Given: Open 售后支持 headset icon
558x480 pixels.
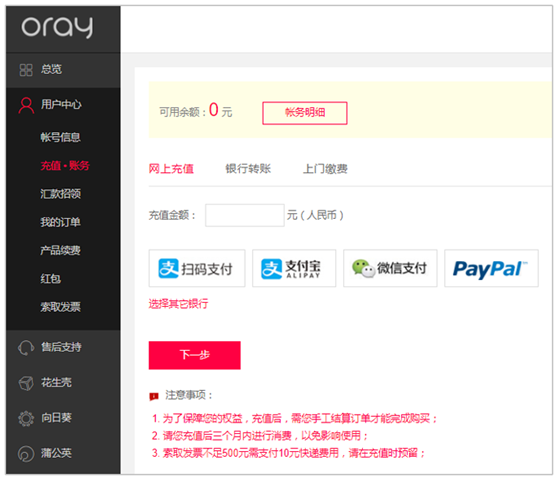Looking at the screenshot, I should point(26,348).
